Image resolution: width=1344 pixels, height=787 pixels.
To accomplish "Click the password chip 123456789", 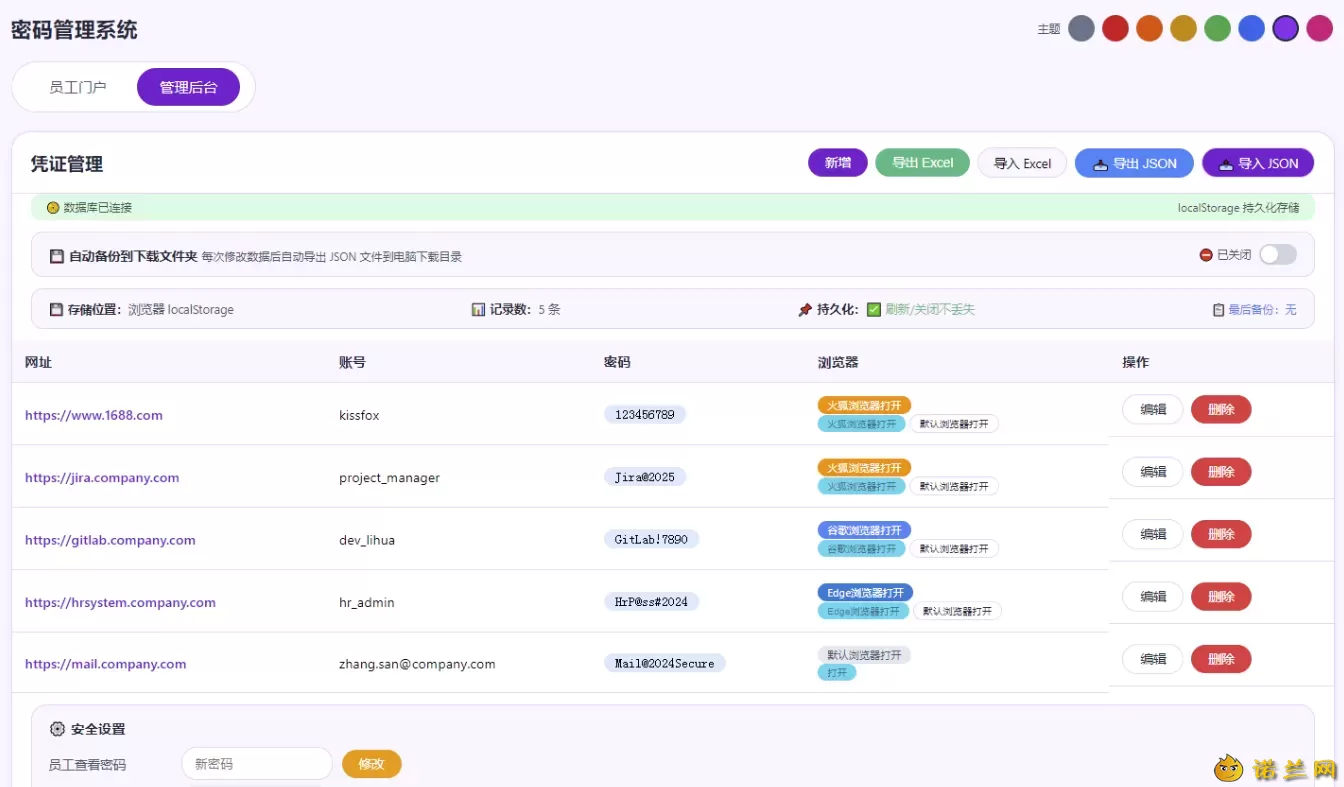I will (645, 414).
